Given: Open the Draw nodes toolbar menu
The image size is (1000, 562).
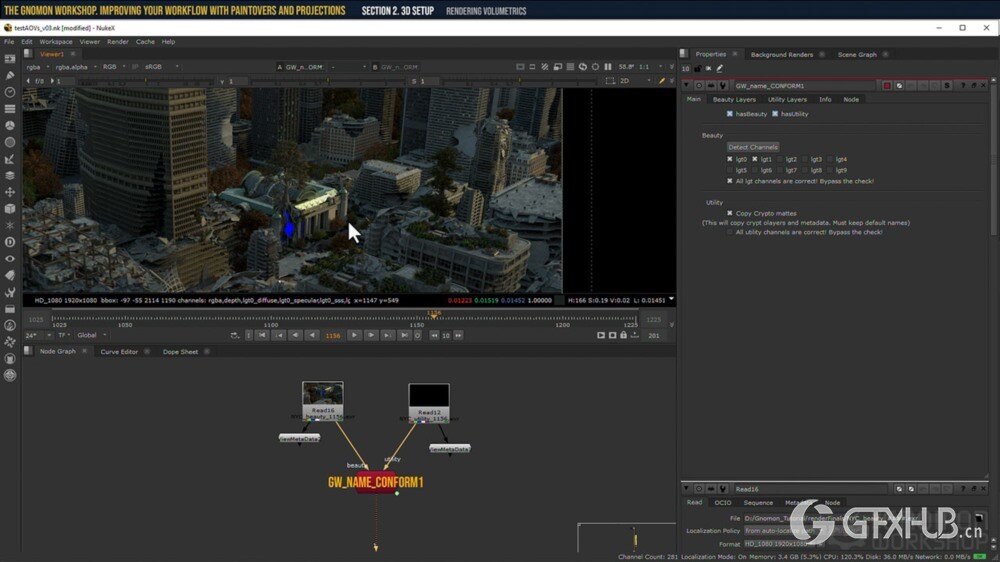Looking at the screenshot, I should click(x=10, y=75).
